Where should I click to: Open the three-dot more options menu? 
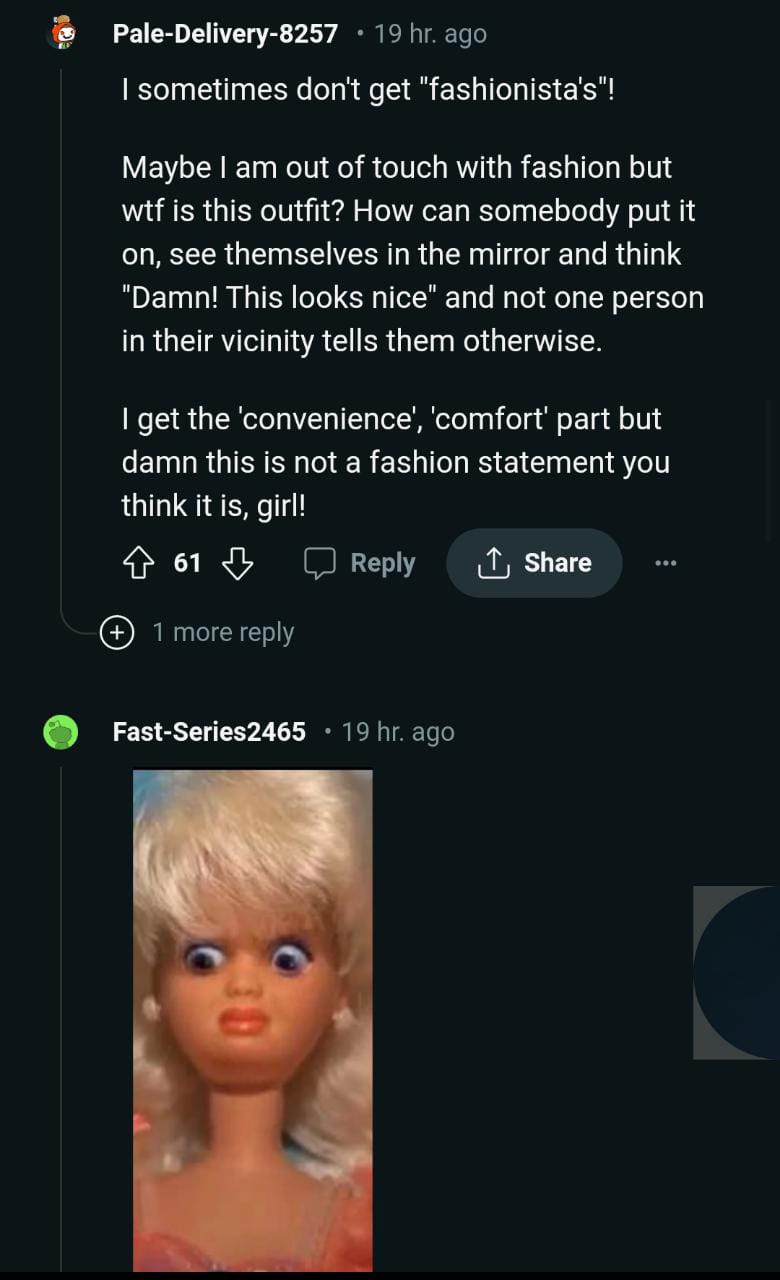click(665, 564)
